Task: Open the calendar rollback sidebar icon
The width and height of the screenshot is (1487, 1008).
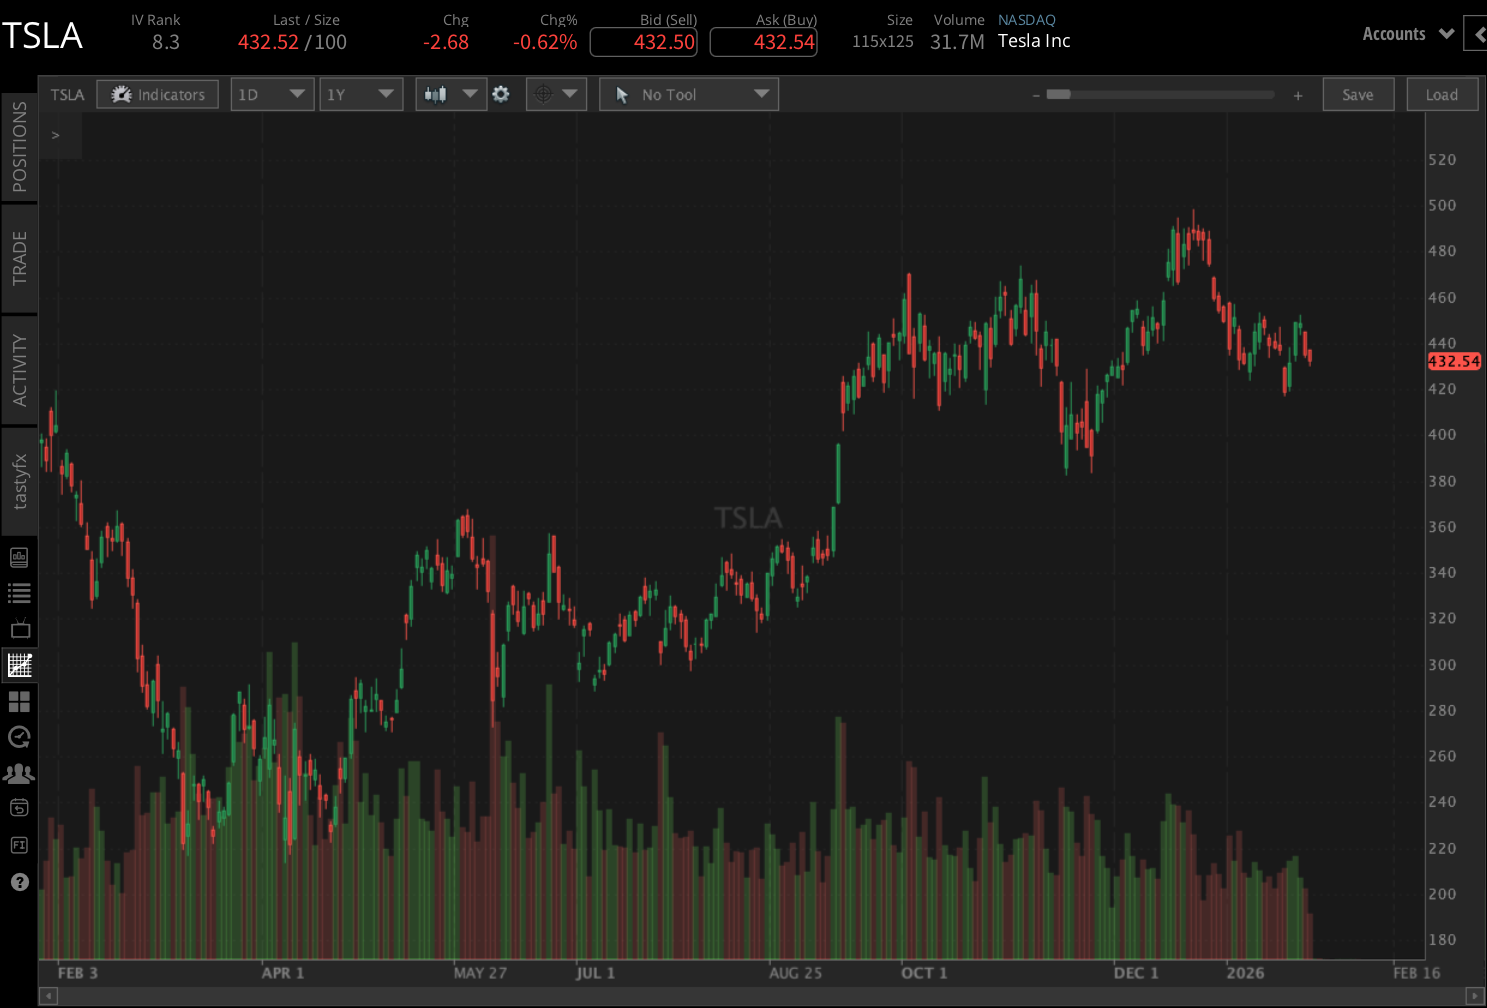Action: (x=19, y=809)
